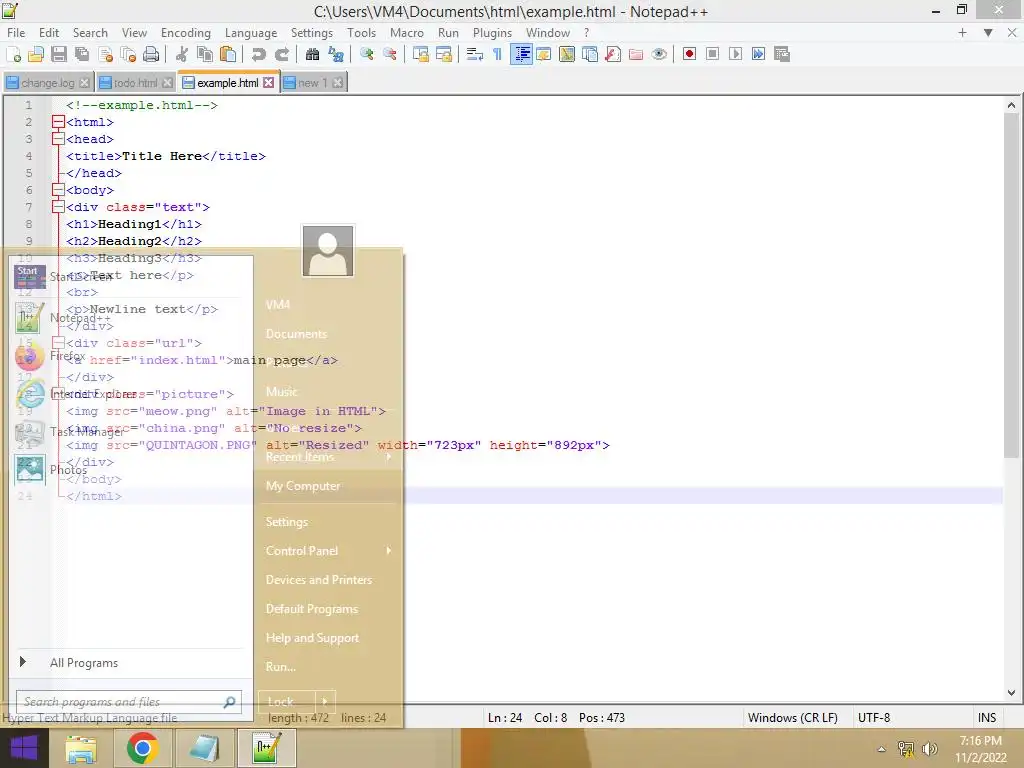
Task: Open the Language menu
Action: coord(251,33)
